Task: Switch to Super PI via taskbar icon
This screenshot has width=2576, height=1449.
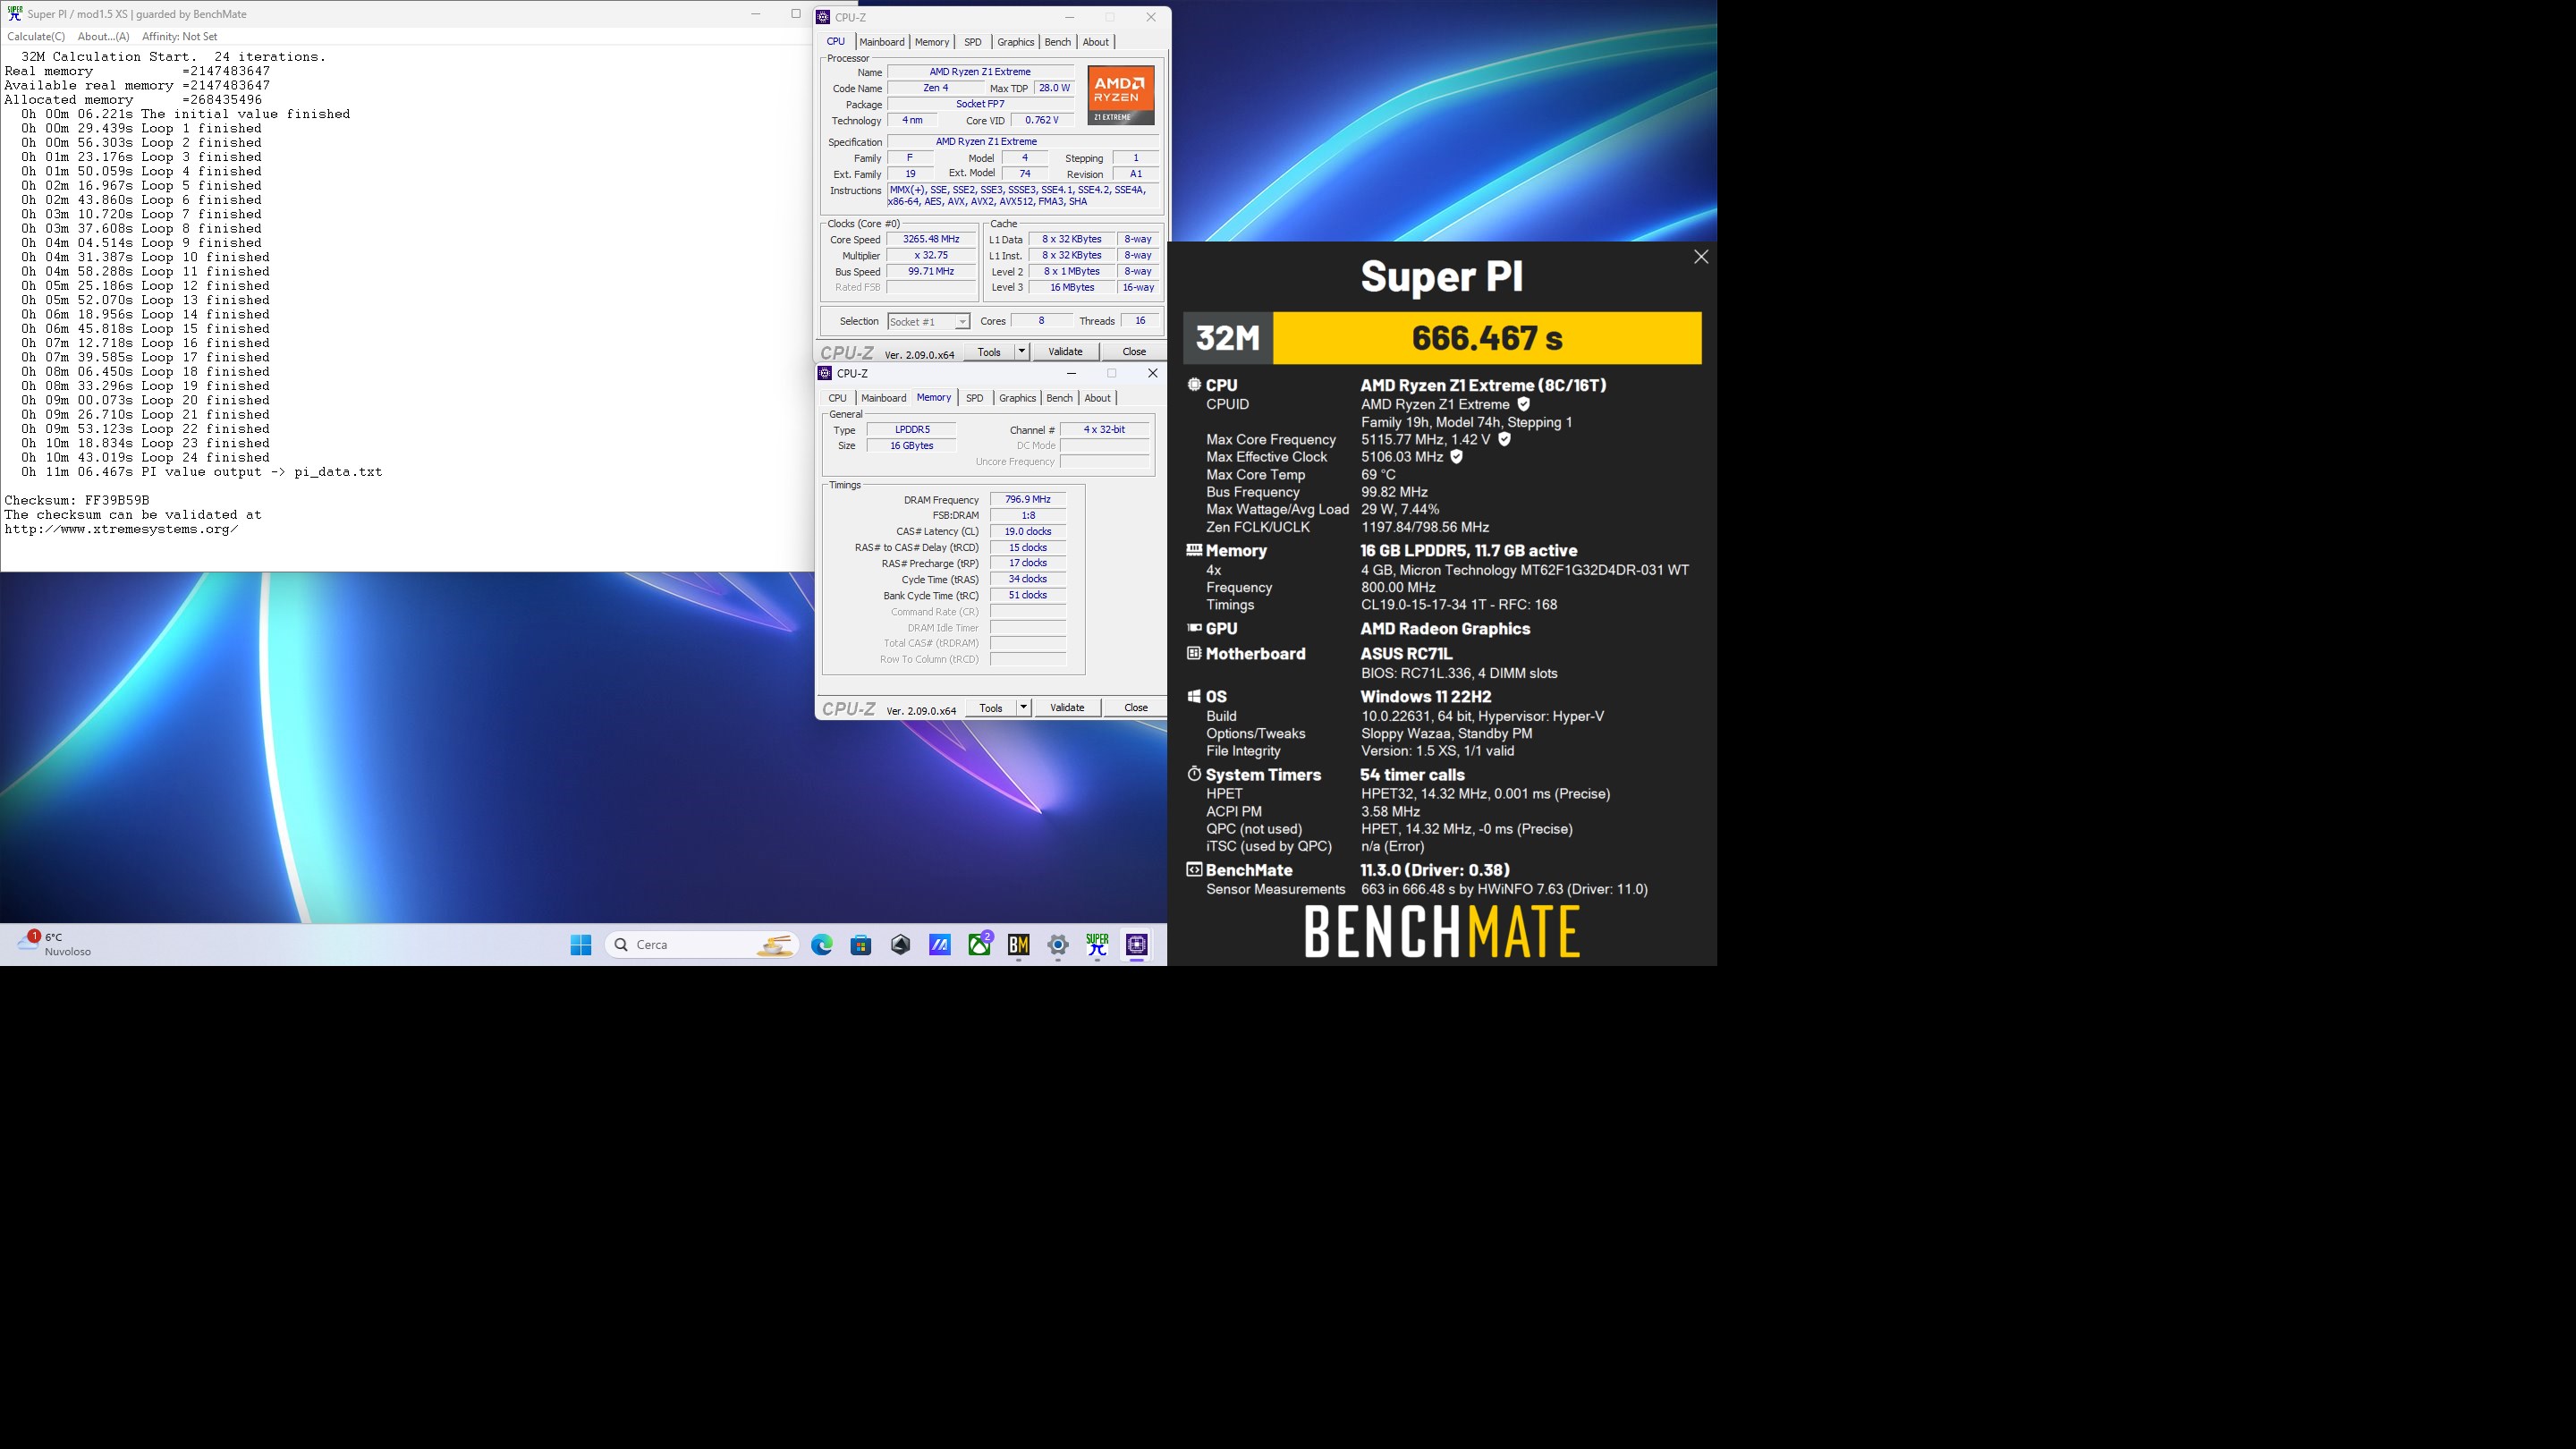Action: pyautogui.click(x=1098, y=945)
